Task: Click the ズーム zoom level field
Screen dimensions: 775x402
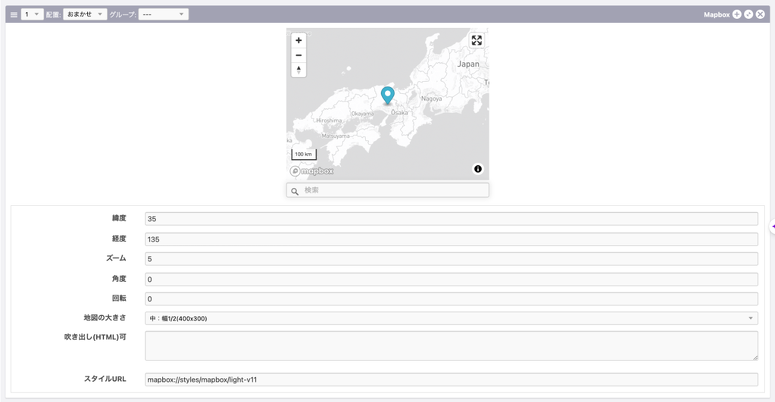Action: click(451, 259)
